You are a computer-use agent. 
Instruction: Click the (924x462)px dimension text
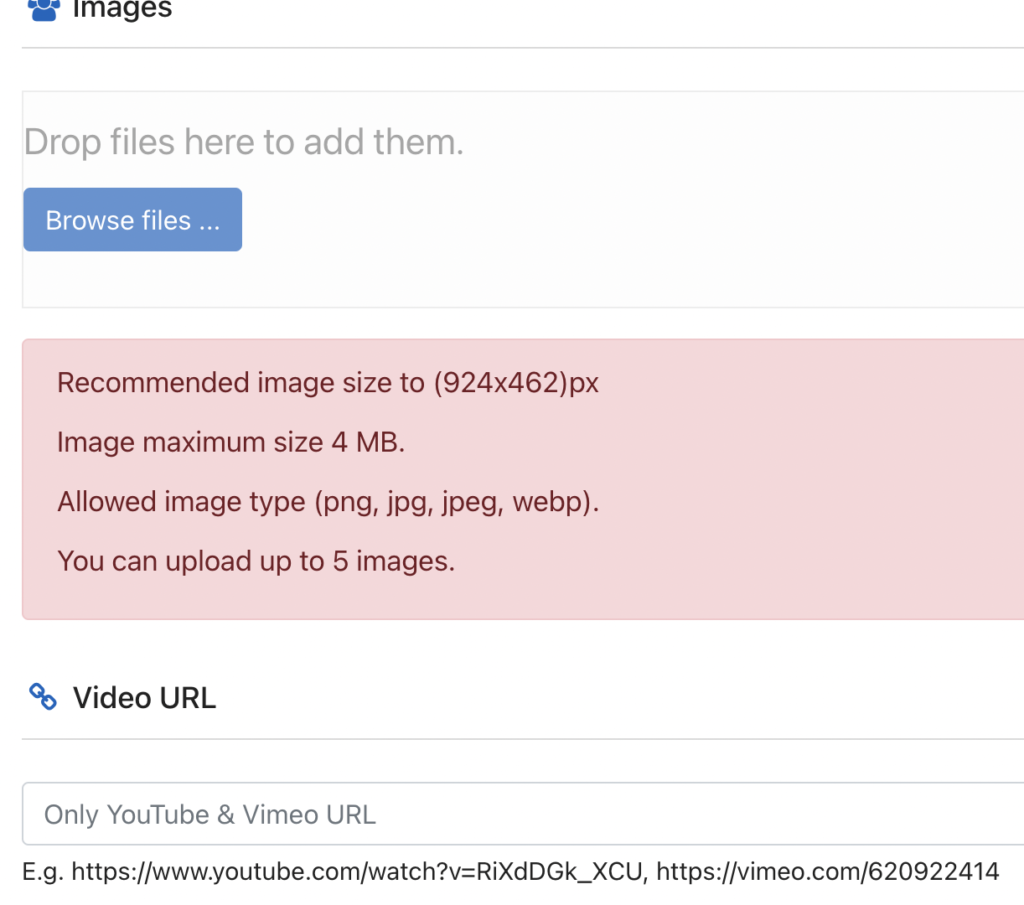click(516, 383)
